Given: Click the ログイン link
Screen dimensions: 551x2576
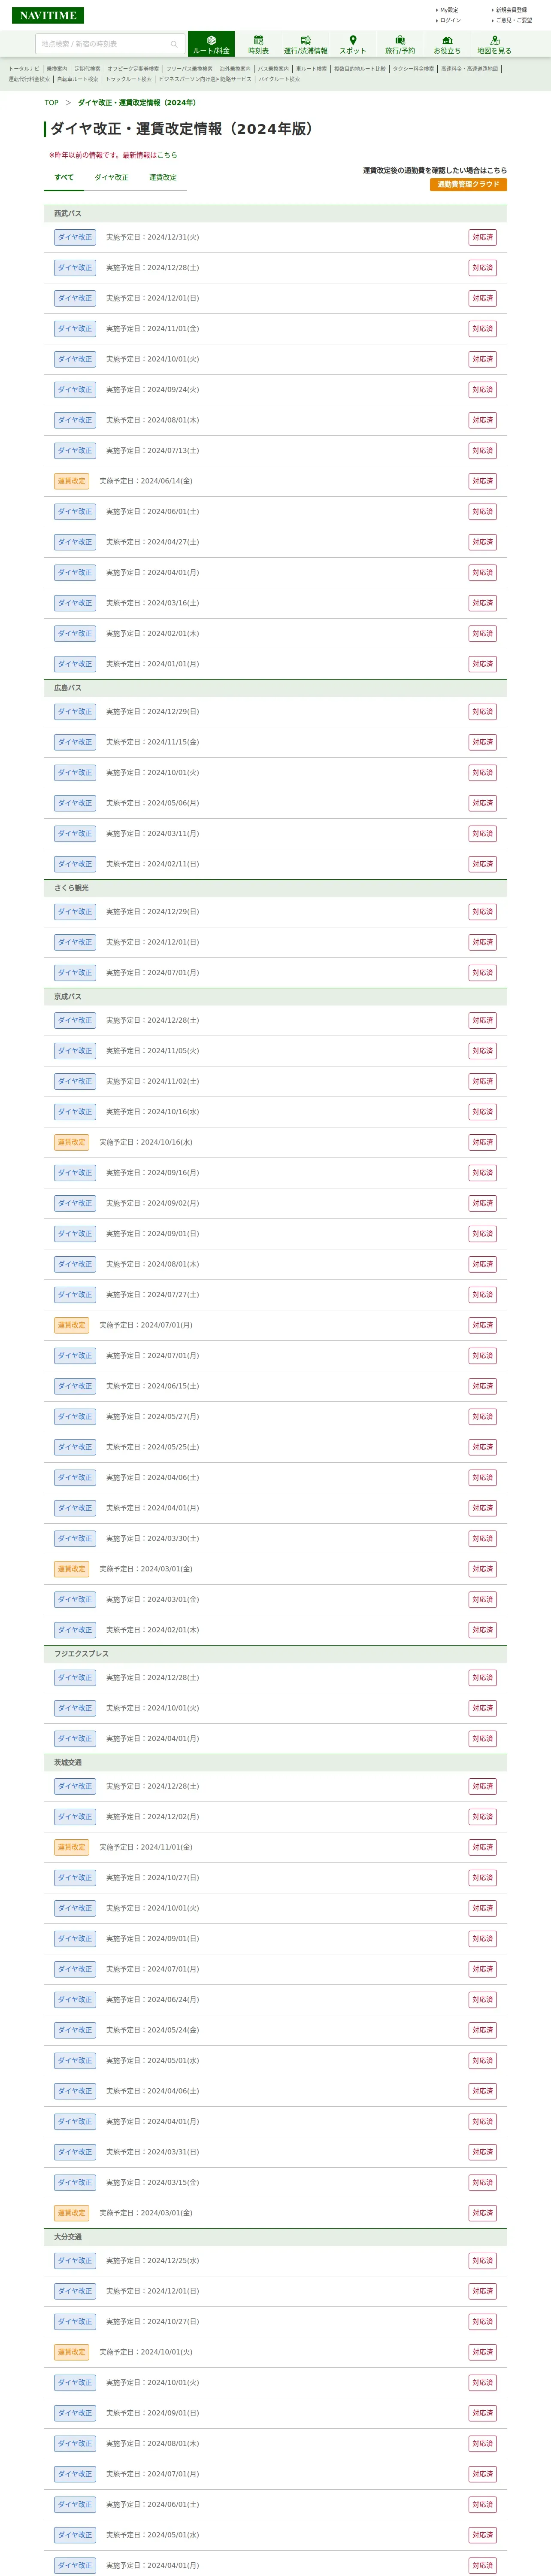Looking at the screenshot, I should tap(450, 20).
